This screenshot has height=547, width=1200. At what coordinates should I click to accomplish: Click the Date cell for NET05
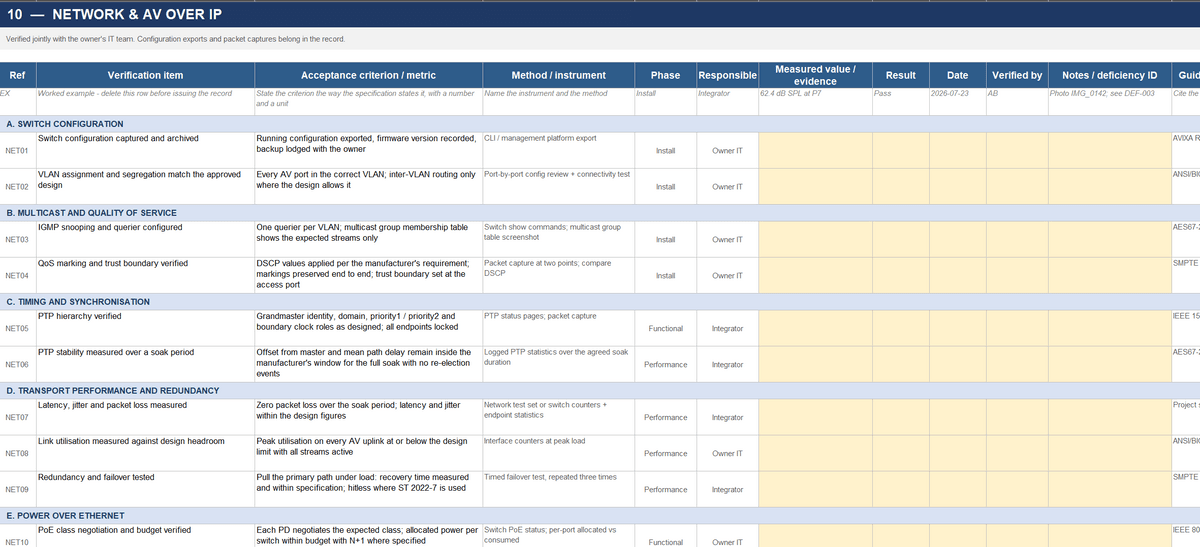pyautogui.click(x=957, y=328)
